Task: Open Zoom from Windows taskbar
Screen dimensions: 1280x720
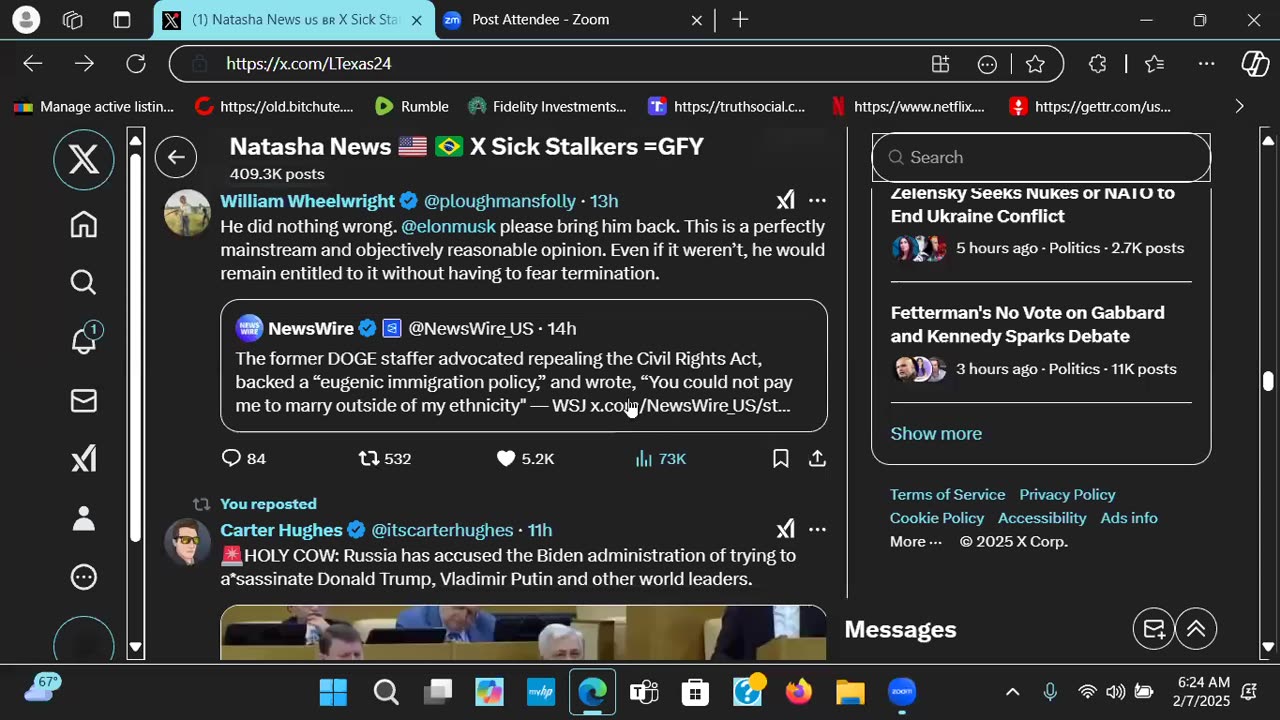Action: (902, 692)
